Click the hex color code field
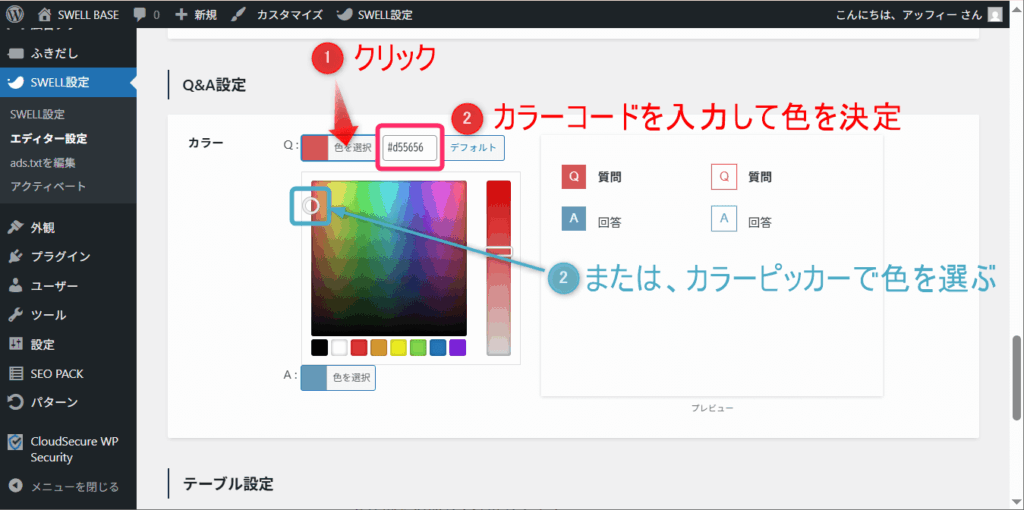1024x510 pixels. point(410,148)
